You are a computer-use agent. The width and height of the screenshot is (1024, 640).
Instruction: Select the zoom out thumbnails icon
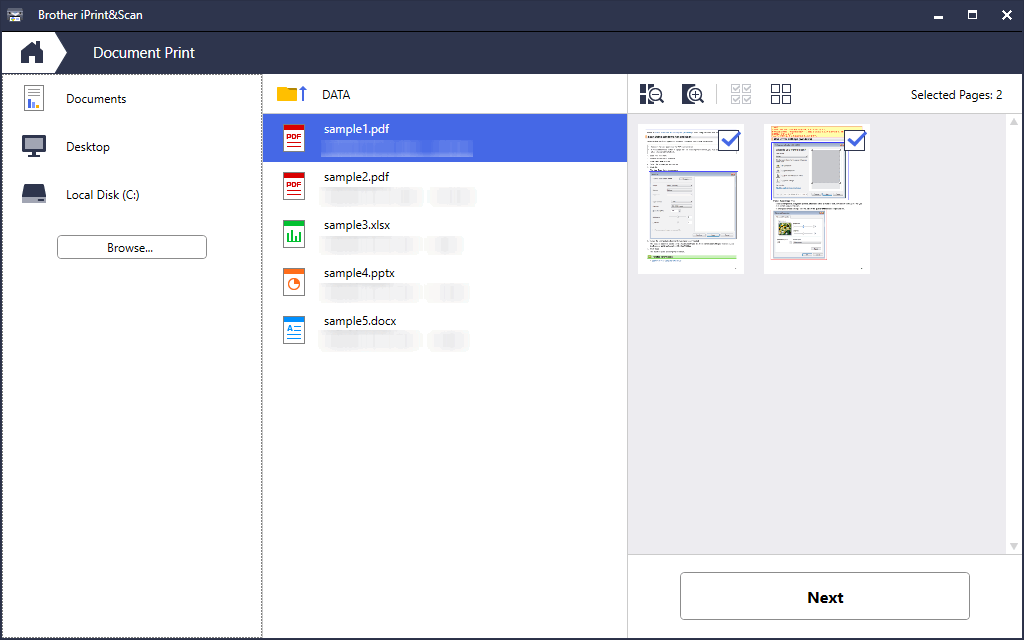pyautogui.click(x=651, y=93)
